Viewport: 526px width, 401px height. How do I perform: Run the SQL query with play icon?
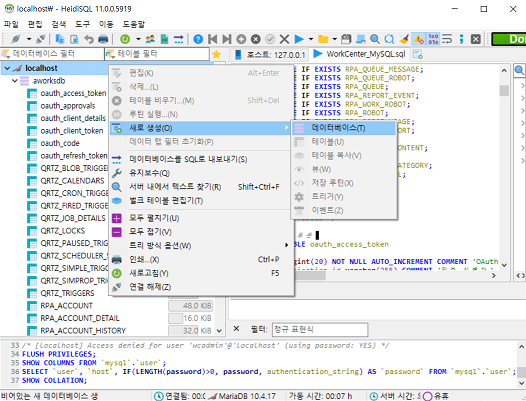click(299, 39)
